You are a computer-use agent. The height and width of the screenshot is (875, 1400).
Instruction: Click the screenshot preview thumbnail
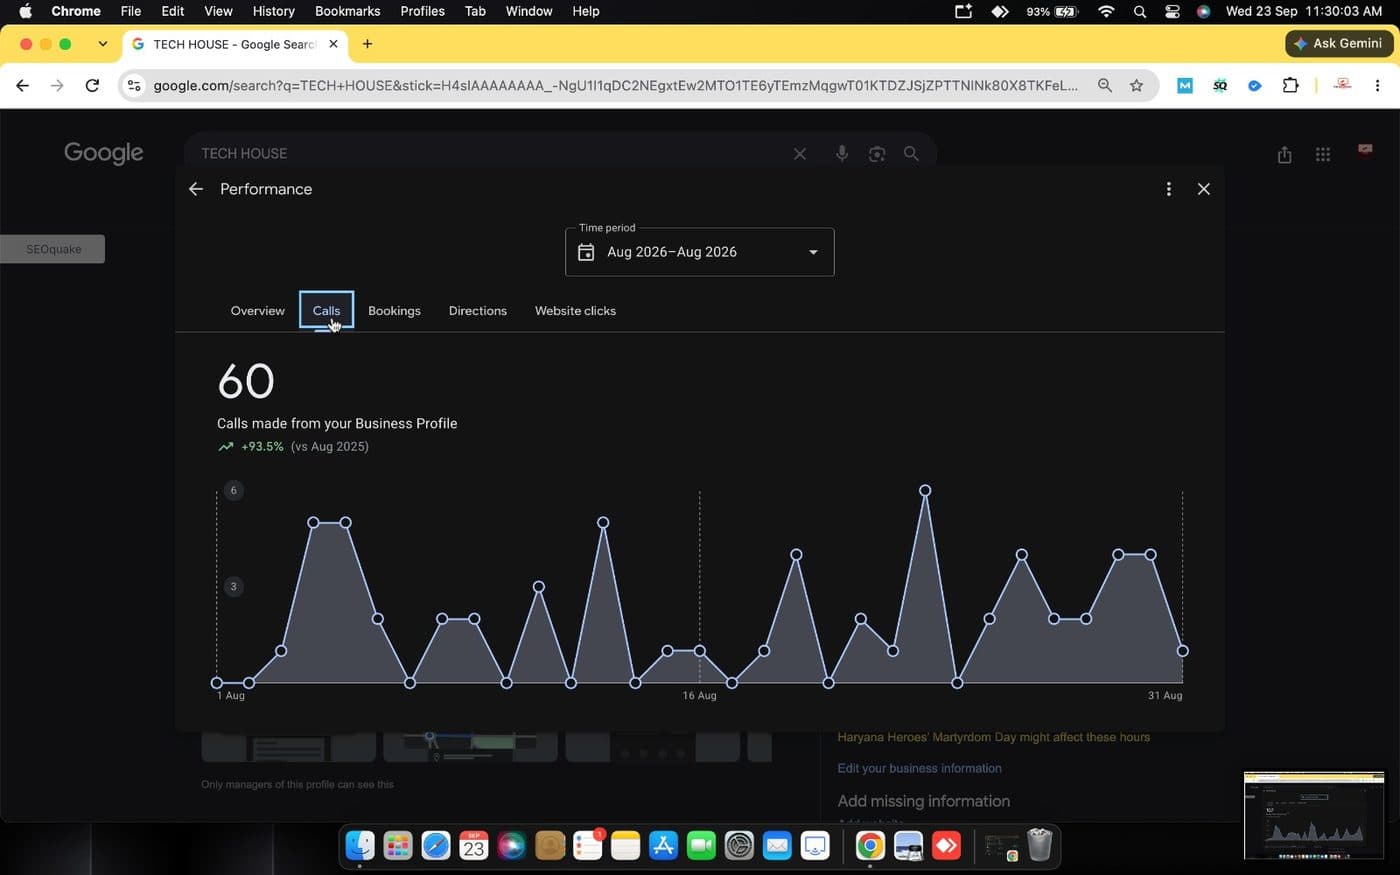pyautogui.click(x=1314, y=815)
